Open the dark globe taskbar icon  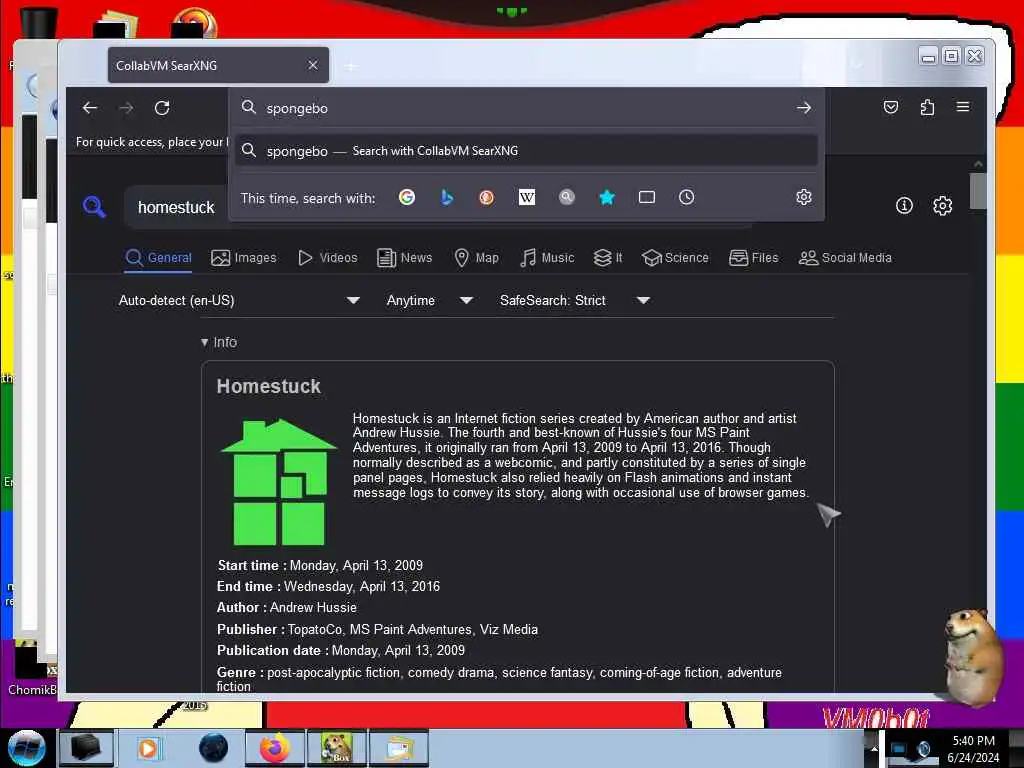coord(213,748)
